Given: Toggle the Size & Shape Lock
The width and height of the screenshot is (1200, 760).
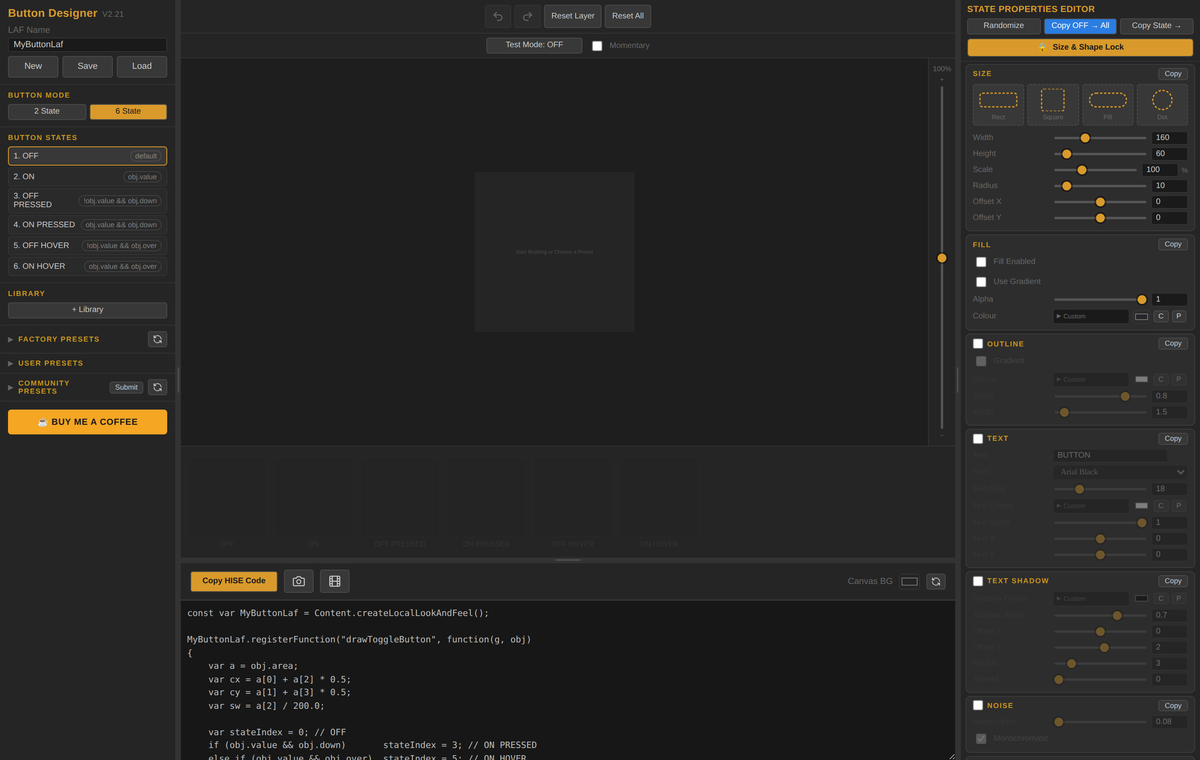Looking at the screenshot, I should tap(1080, 47).
